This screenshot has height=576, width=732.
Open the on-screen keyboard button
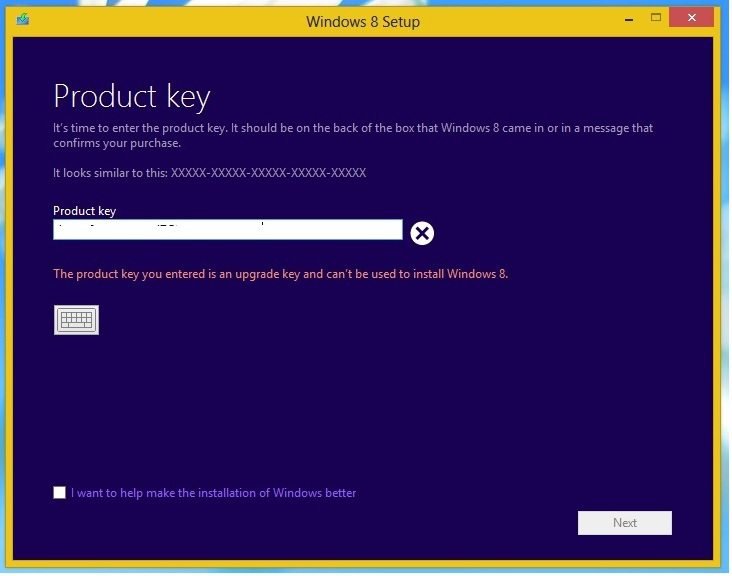coord(76,320)
